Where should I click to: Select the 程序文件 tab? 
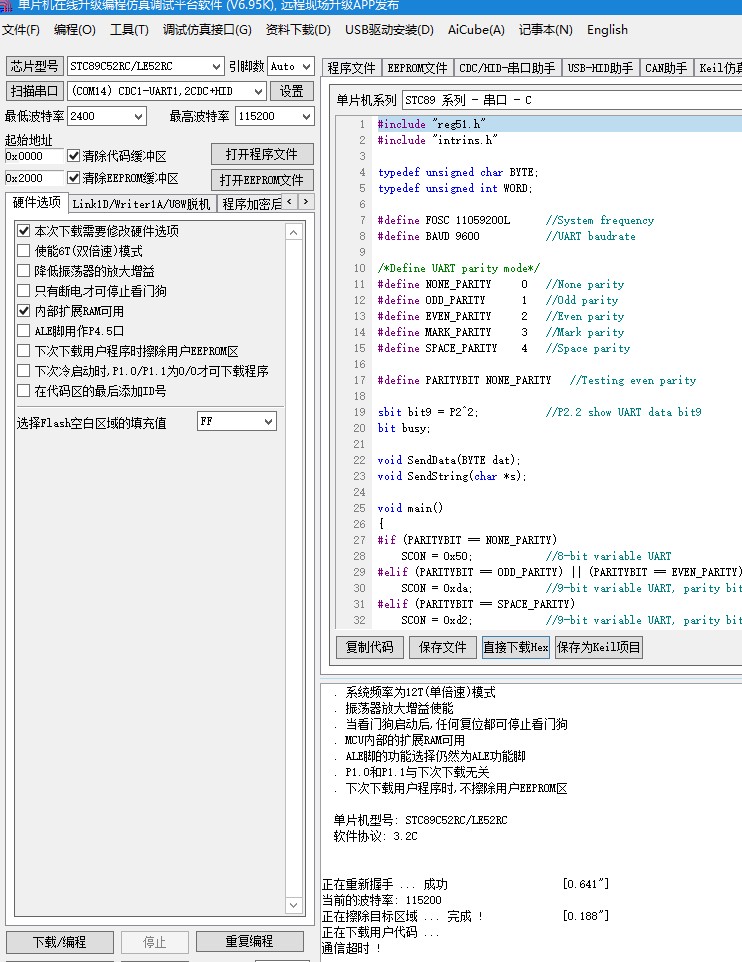coord(351,67)
